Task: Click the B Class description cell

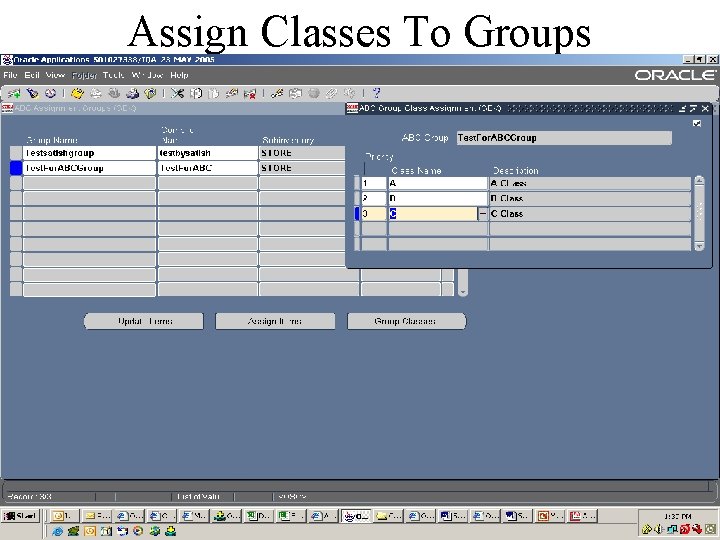Action: point(590,198)
